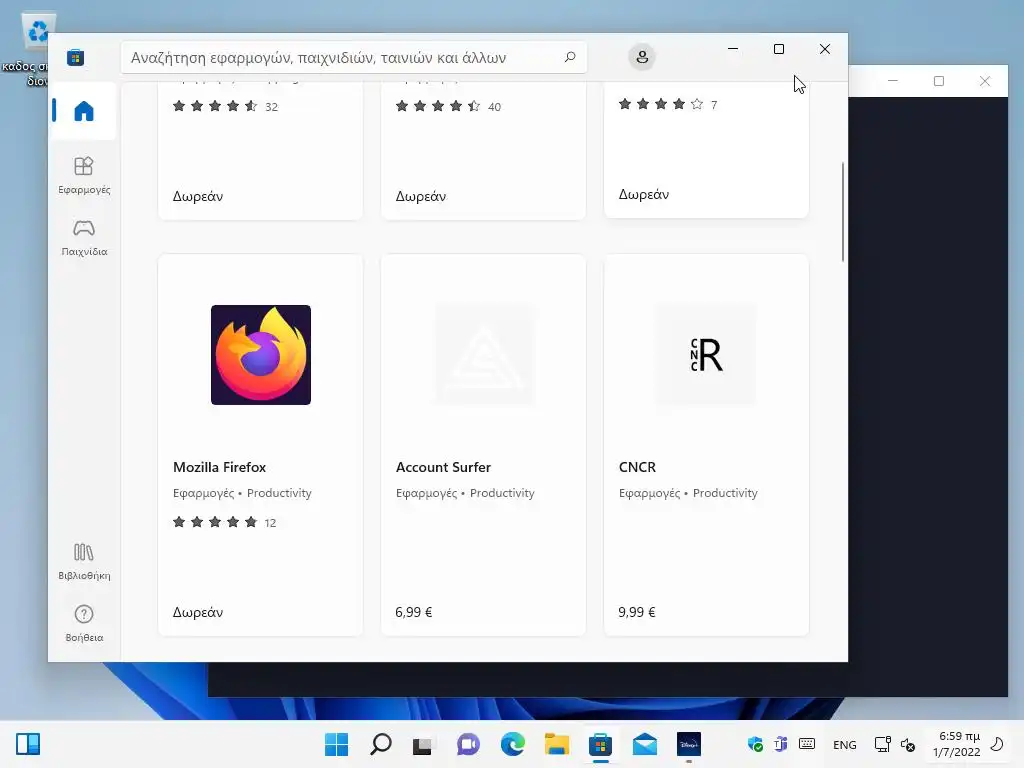Click the star rating with 32 reviews
Viewport: 1024px width, 768px height.
pos(225,106)
